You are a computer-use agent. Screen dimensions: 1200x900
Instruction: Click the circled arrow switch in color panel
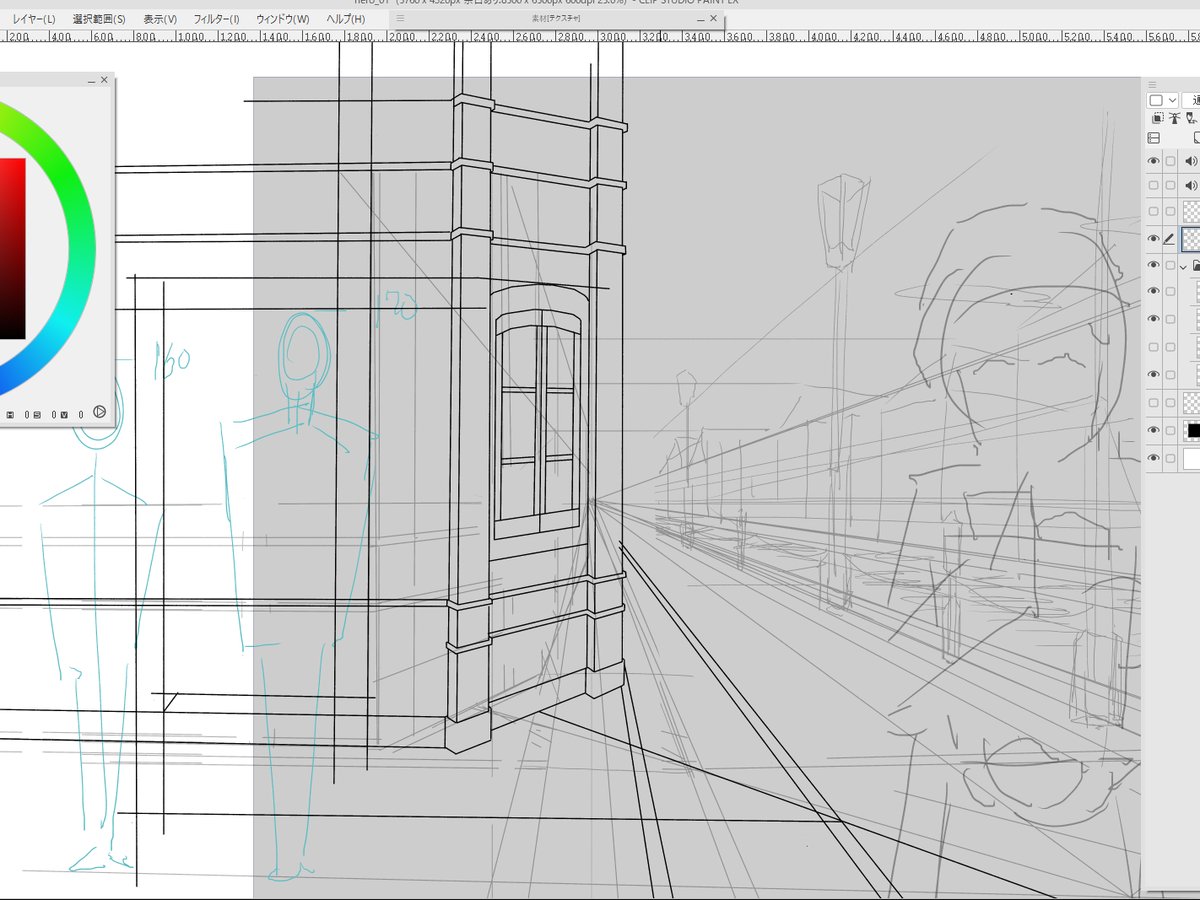[99, 412]
